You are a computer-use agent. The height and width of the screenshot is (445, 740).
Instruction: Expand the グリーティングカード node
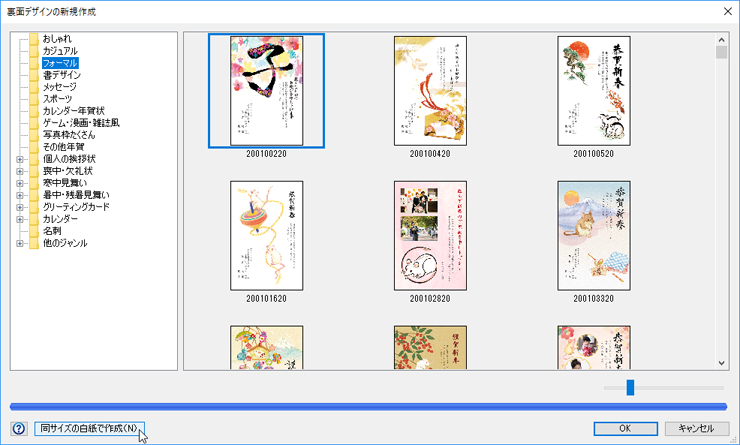coord(19,207)
